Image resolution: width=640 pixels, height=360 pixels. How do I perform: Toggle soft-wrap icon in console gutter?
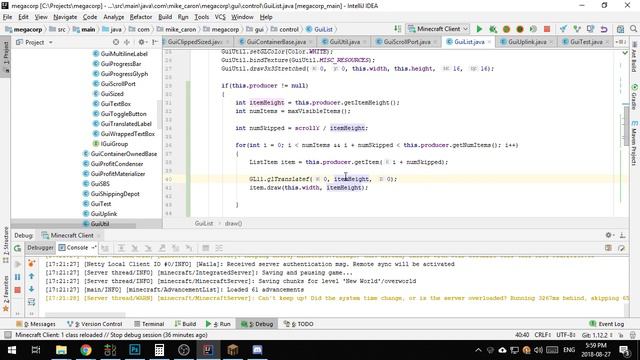pos(31,302)
